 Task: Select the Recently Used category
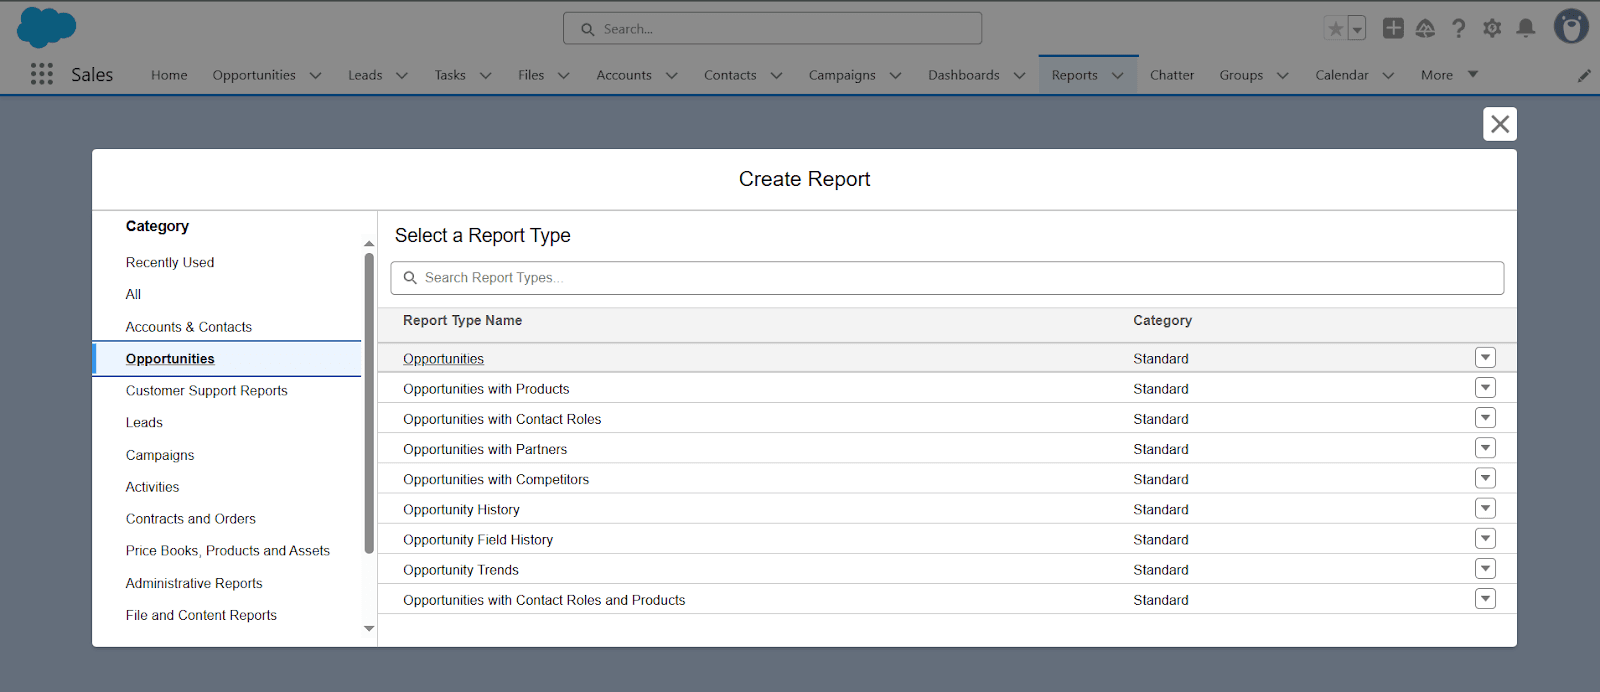click(170, 262)
